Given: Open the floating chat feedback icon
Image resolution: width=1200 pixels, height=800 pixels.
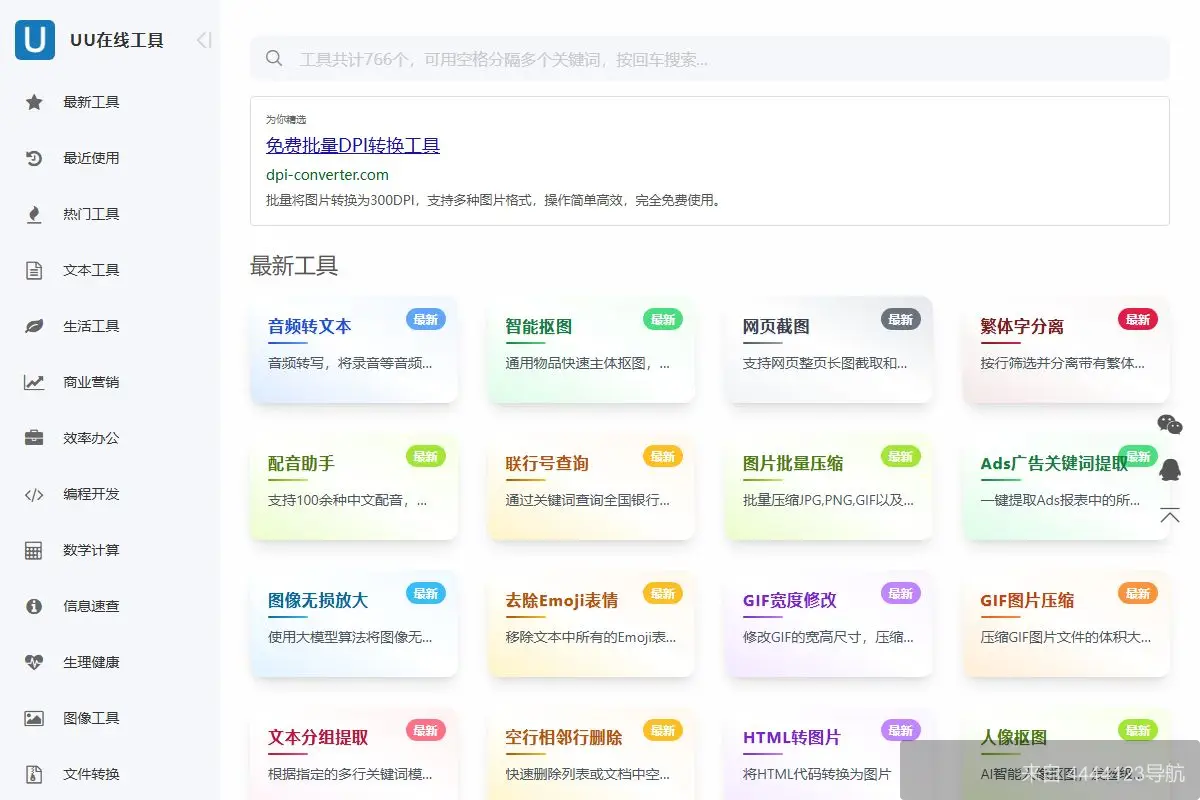Looking at the screenshot, I should click(x=1170, y=425).
